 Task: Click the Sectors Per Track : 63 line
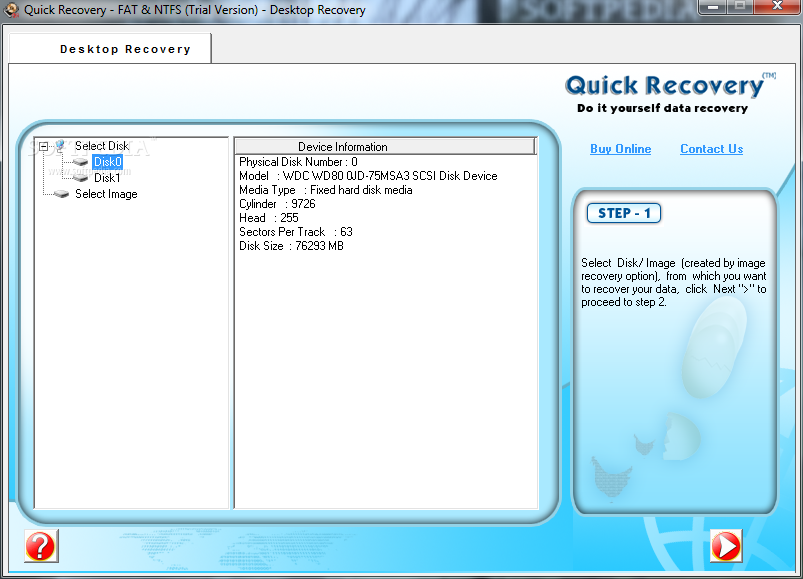tap(296, 232)
